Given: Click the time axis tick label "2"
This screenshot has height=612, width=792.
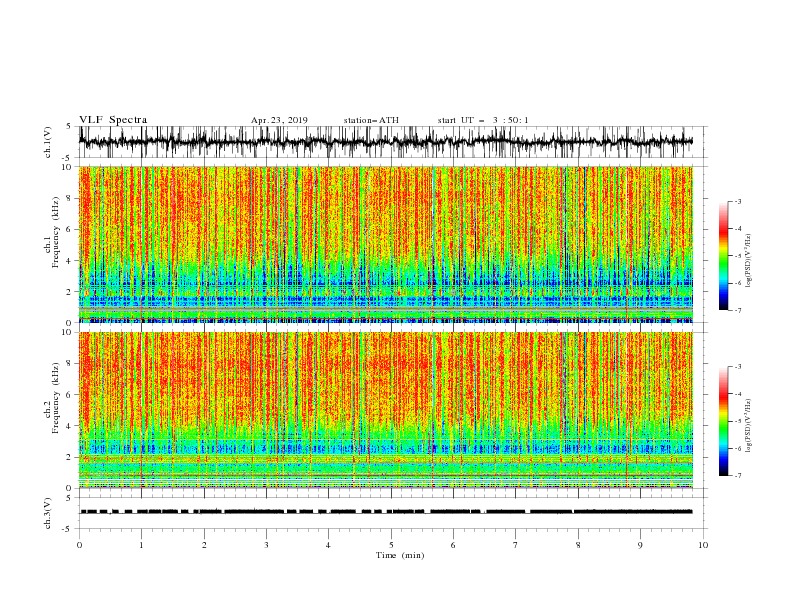Looking at the screenshot, I should click(204, 545).
